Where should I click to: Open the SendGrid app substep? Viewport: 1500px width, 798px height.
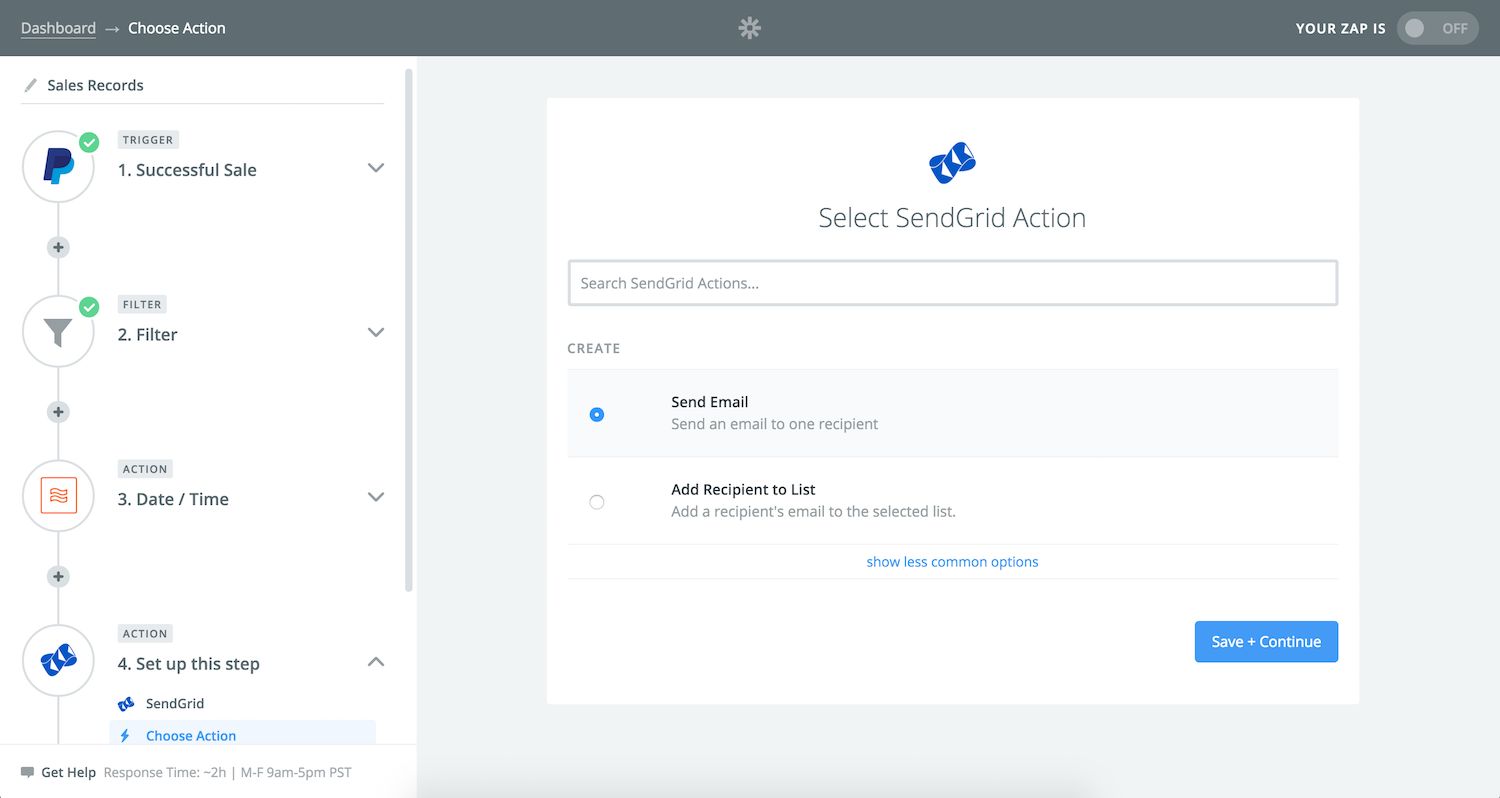coord(175,703)
